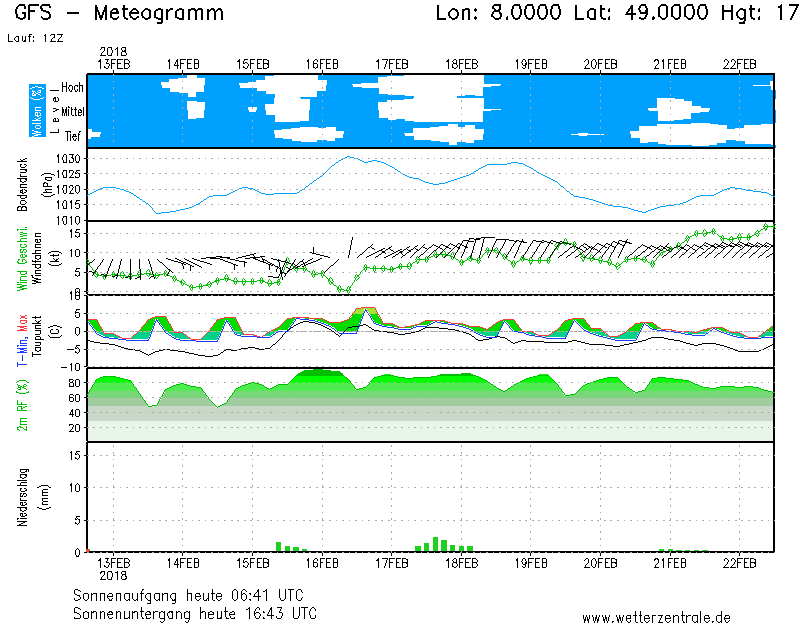This screenshot has width=800, height=625.
Task: Click the 1030 pressure tick label
Action: click(68, 159)
